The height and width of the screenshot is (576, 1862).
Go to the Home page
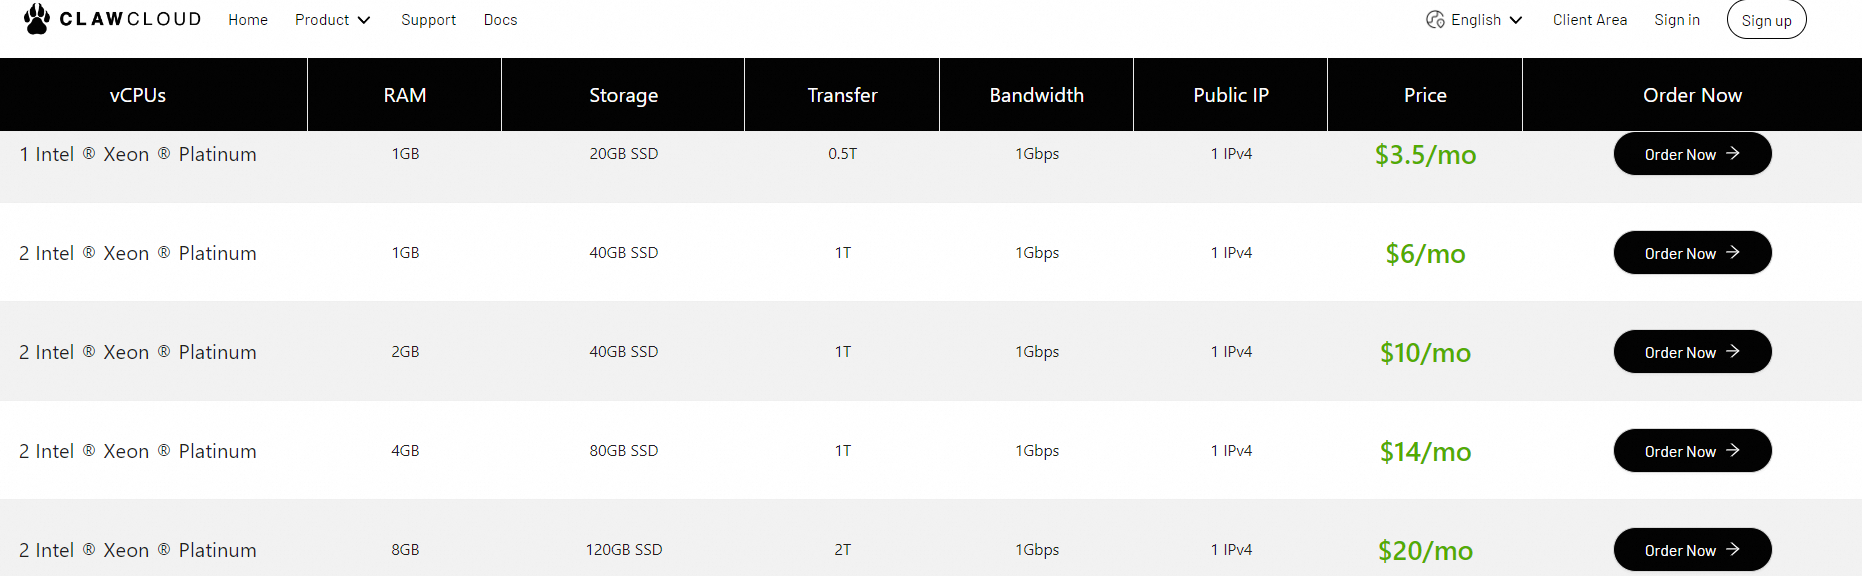click(x=248, y=20)
